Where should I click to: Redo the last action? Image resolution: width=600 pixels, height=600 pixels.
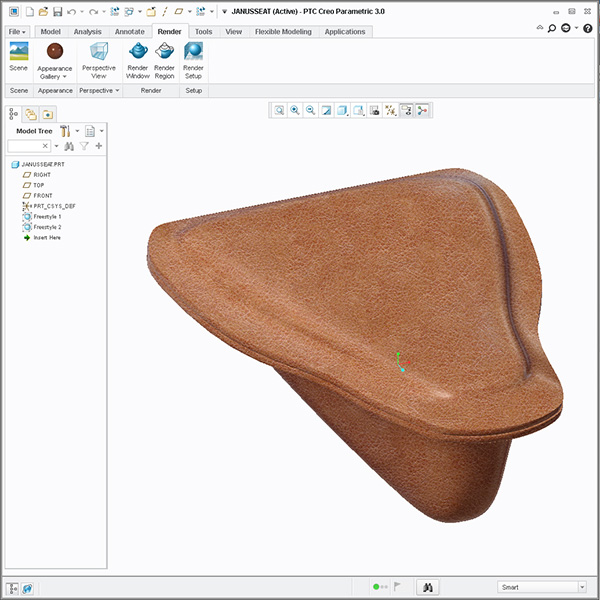[93, 12]
